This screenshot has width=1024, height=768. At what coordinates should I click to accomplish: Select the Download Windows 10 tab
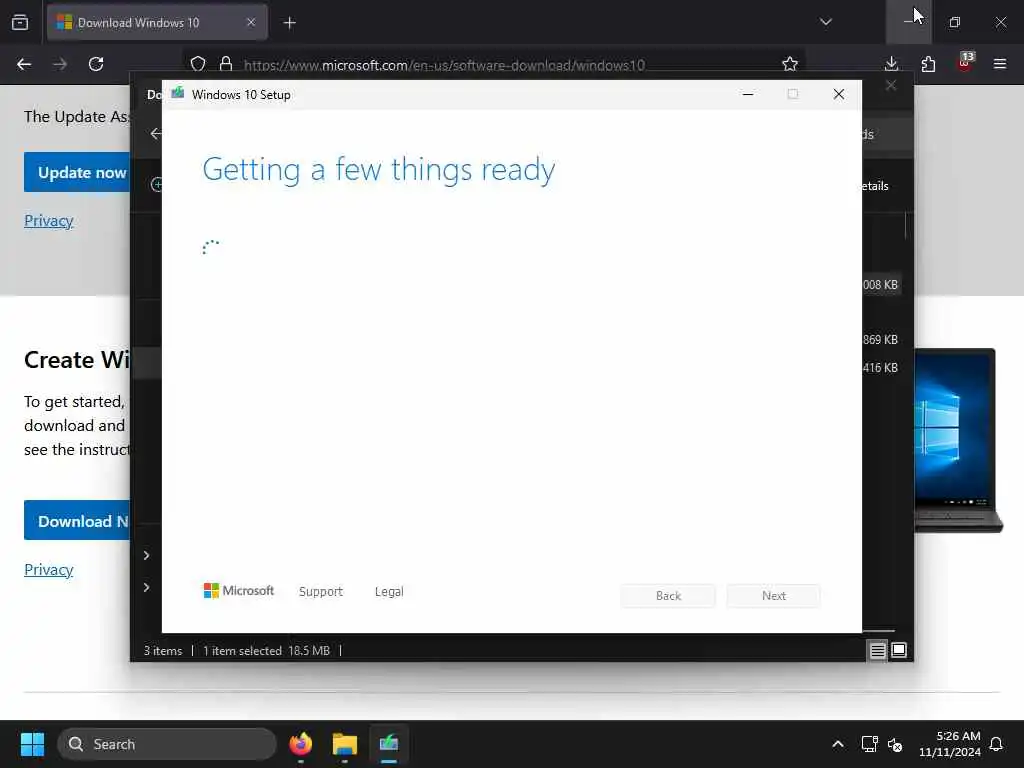click(x=157, y=22)
